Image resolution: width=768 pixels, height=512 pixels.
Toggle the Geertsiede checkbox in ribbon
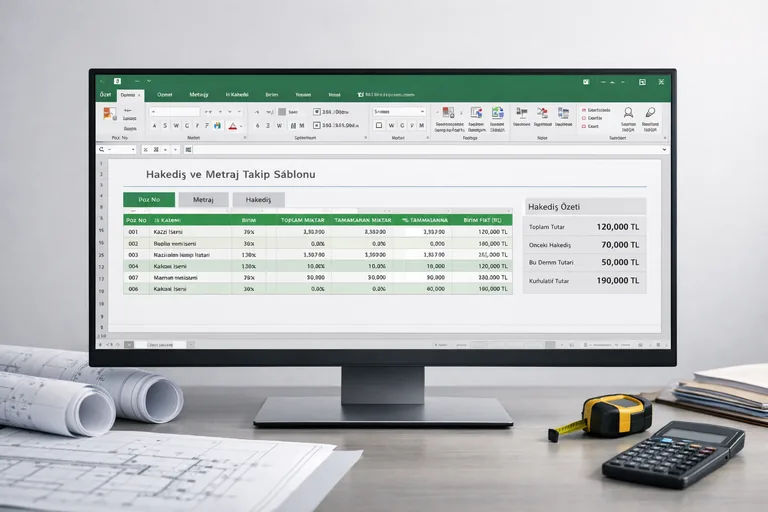tap(584, 110)
